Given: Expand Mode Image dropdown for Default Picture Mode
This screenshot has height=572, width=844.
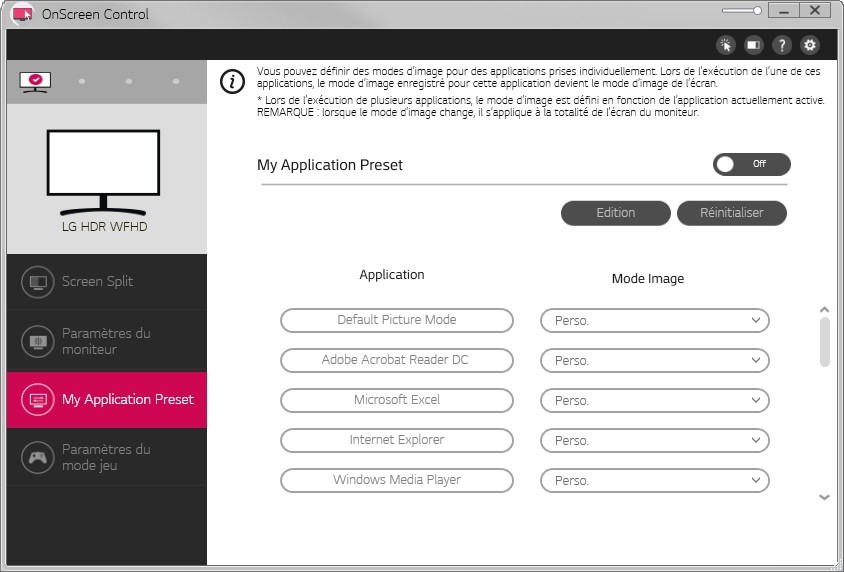Looking at the screenshot, I should coord(655,321).
